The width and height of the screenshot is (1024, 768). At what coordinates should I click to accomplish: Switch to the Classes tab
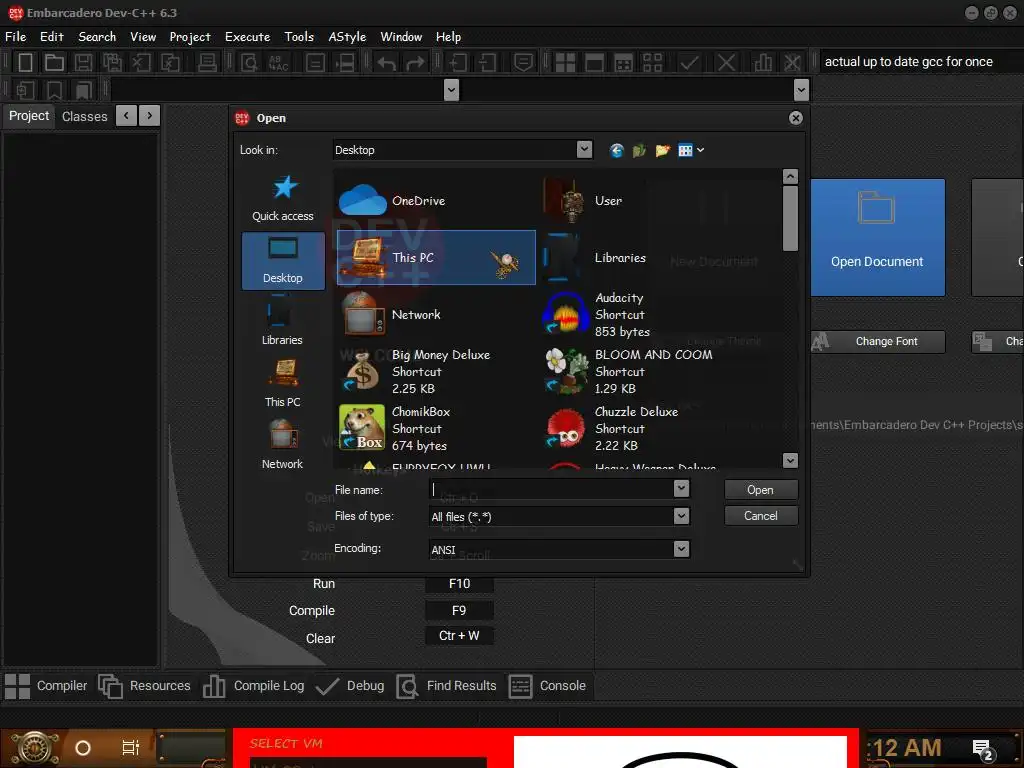84,116
